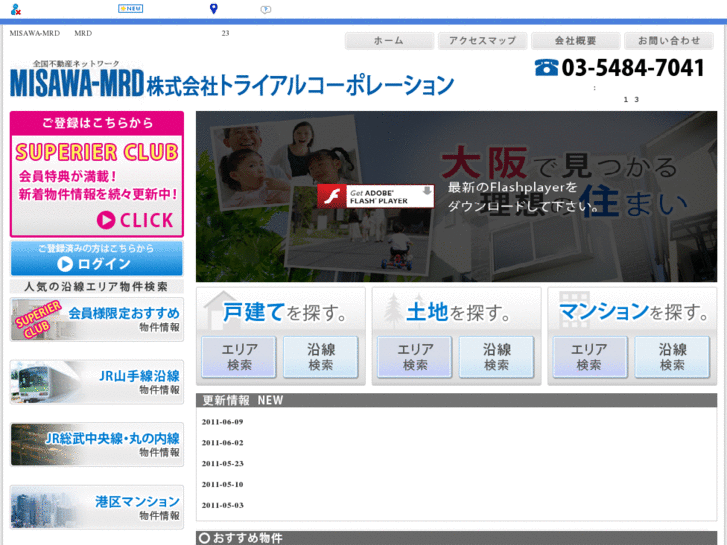Open 会員様限定おすすめ物件情報 banner
The width and height of the screenshot is (727, 545).
click(x=97, y=320)
